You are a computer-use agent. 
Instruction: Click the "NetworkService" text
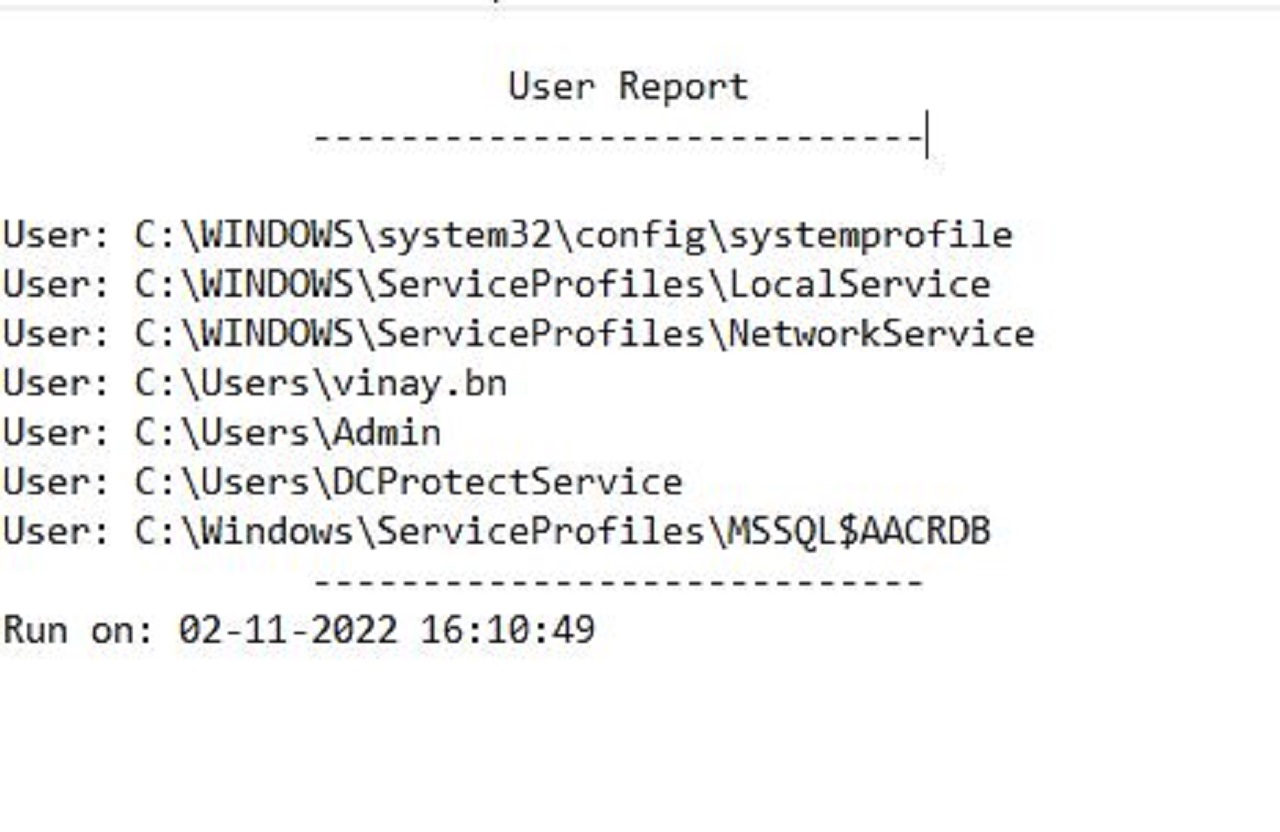881,334
